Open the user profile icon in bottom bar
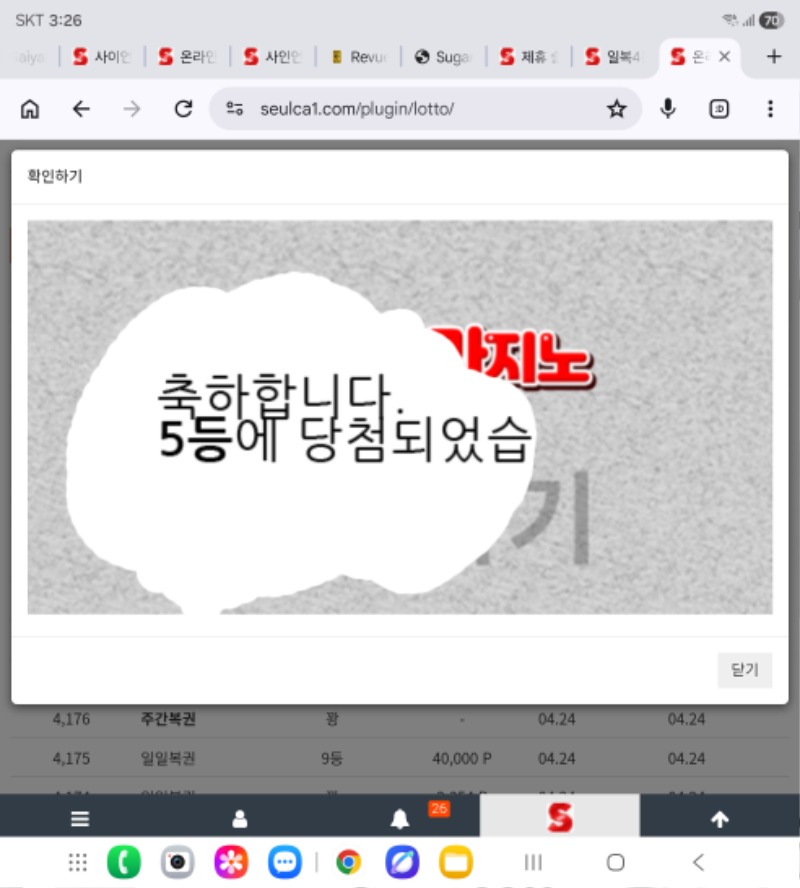The width and height of the screenshot is (800, 888). tap(240, 819)
